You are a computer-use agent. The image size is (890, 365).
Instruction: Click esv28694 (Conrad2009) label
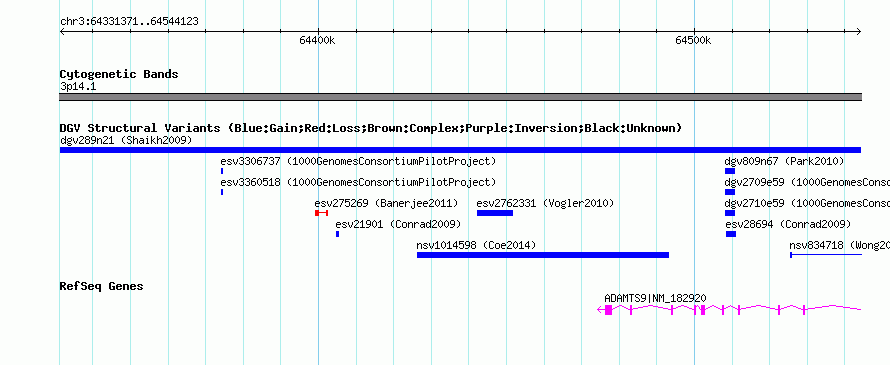[788, 224]
